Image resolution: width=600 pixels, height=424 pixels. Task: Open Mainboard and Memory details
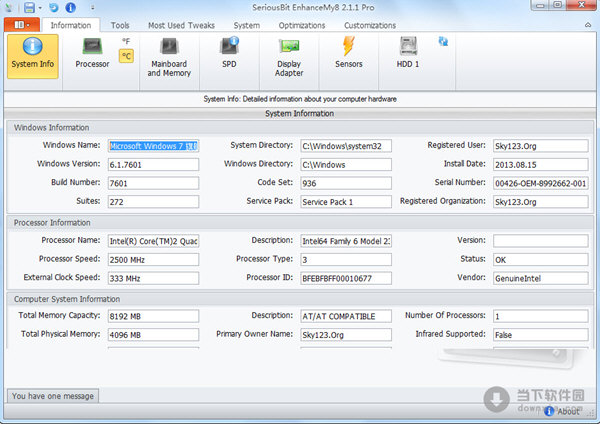[169, 57]
